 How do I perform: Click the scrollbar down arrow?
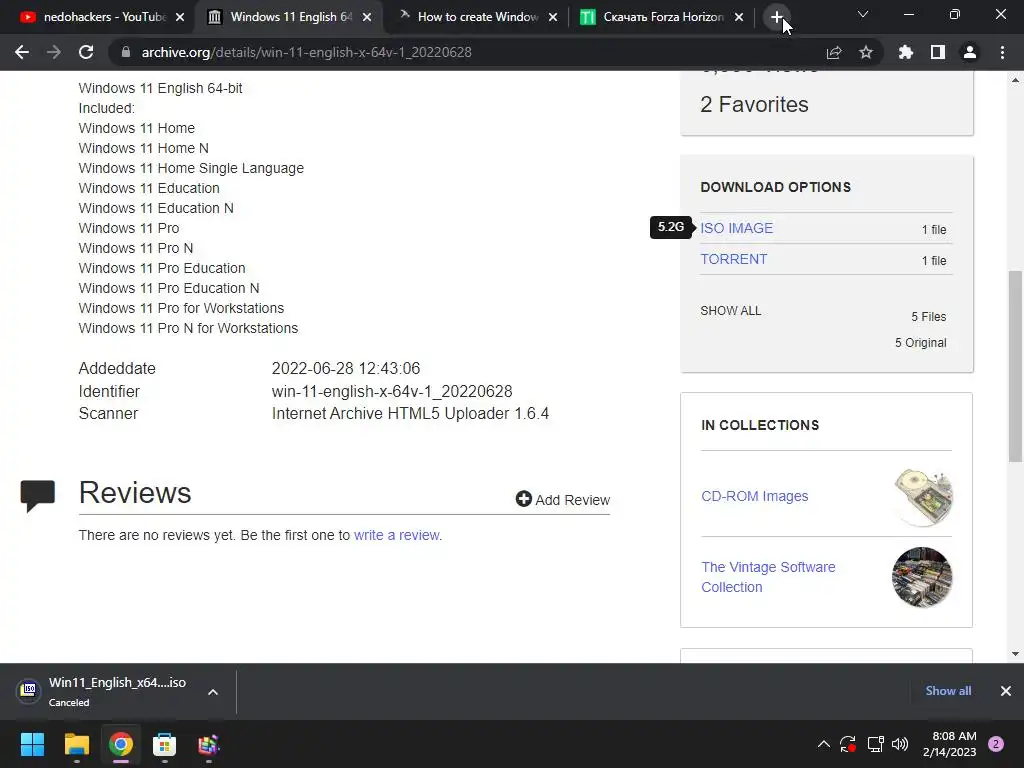coord(1016,654)
